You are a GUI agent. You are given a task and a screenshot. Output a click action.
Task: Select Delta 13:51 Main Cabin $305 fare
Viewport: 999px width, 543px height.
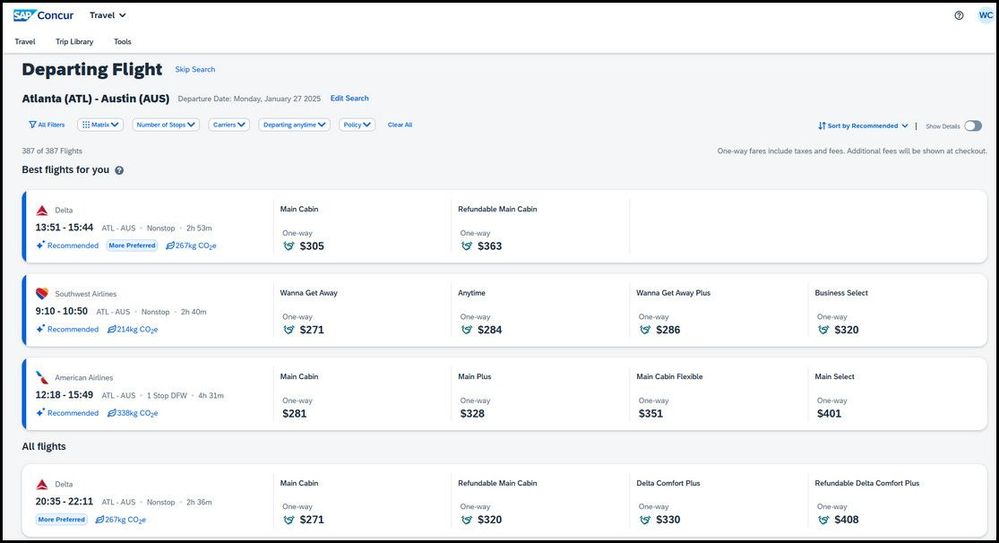[362, 227]
